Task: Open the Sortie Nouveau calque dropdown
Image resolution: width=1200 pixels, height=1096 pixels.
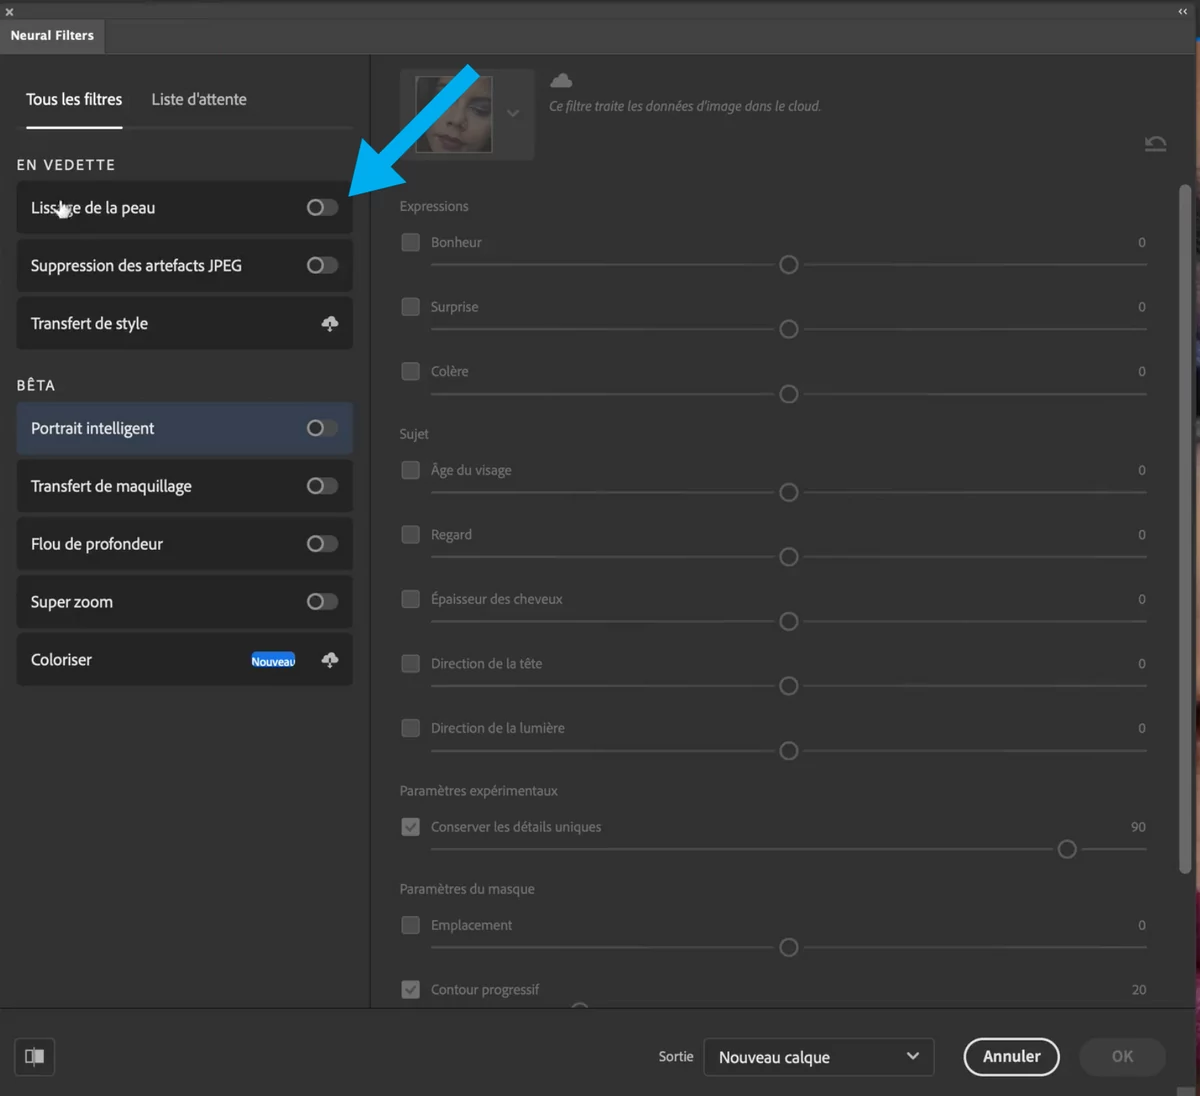Action: pyautogui.click(x=819, y=1057)
